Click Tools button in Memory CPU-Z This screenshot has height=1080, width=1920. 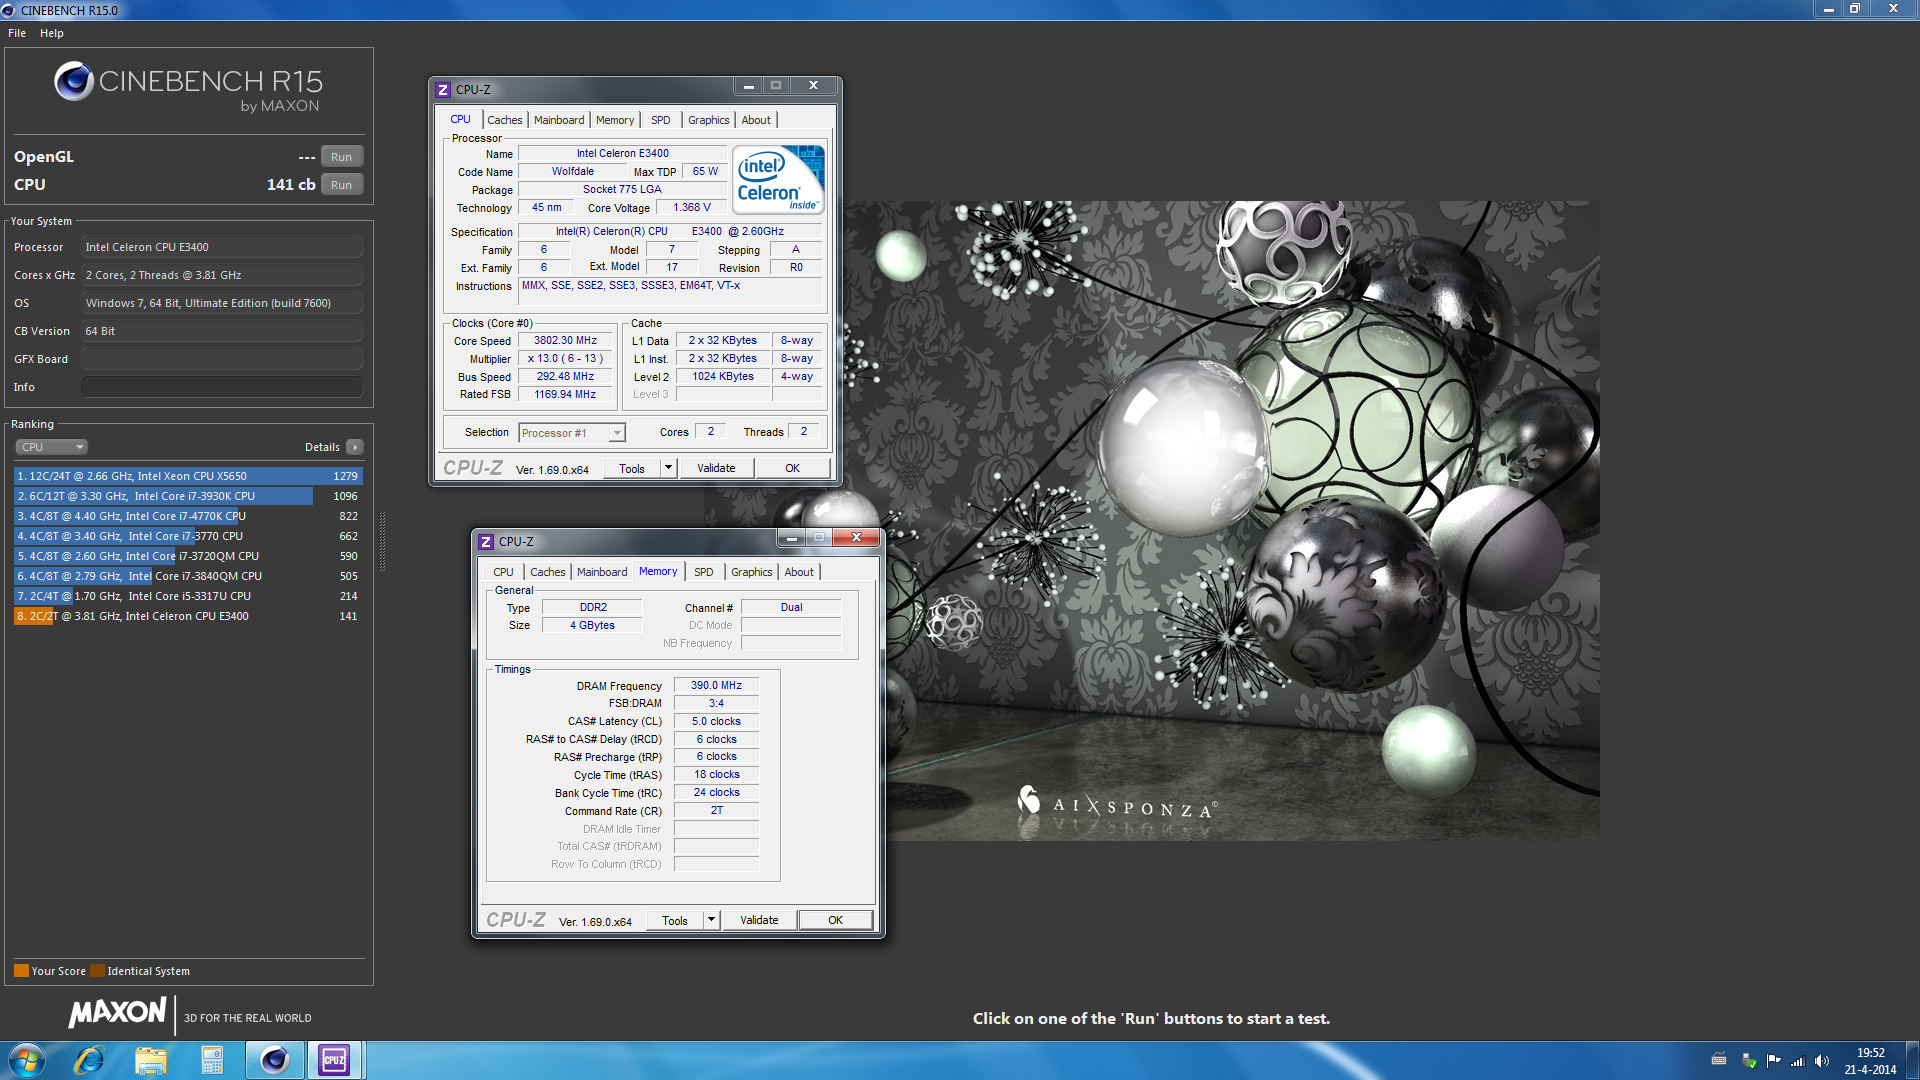[675, 920]
